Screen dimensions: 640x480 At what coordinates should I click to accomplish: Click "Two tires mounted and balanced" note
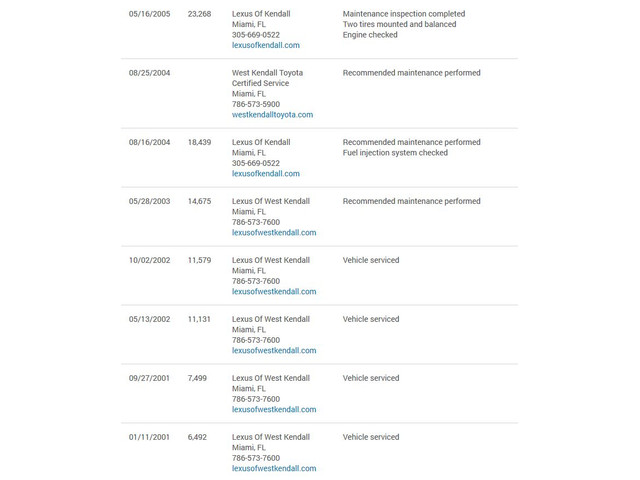click(399, 24)
